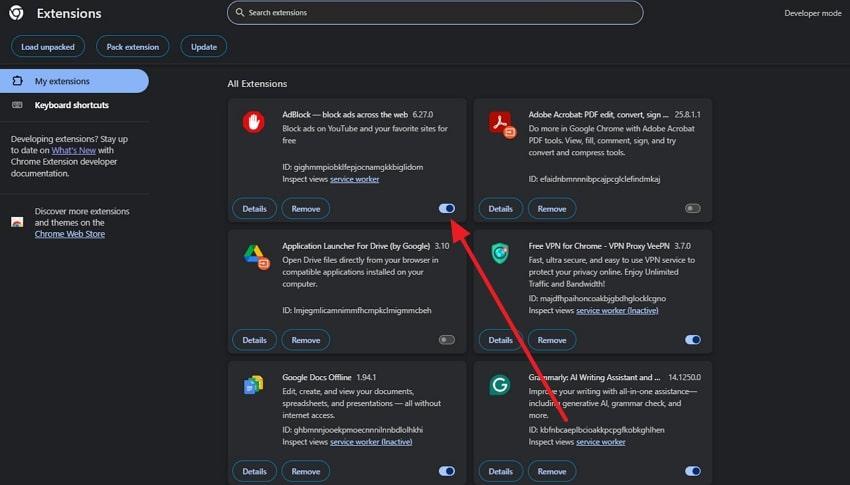Click the Extensions page title

click(69, 13)
